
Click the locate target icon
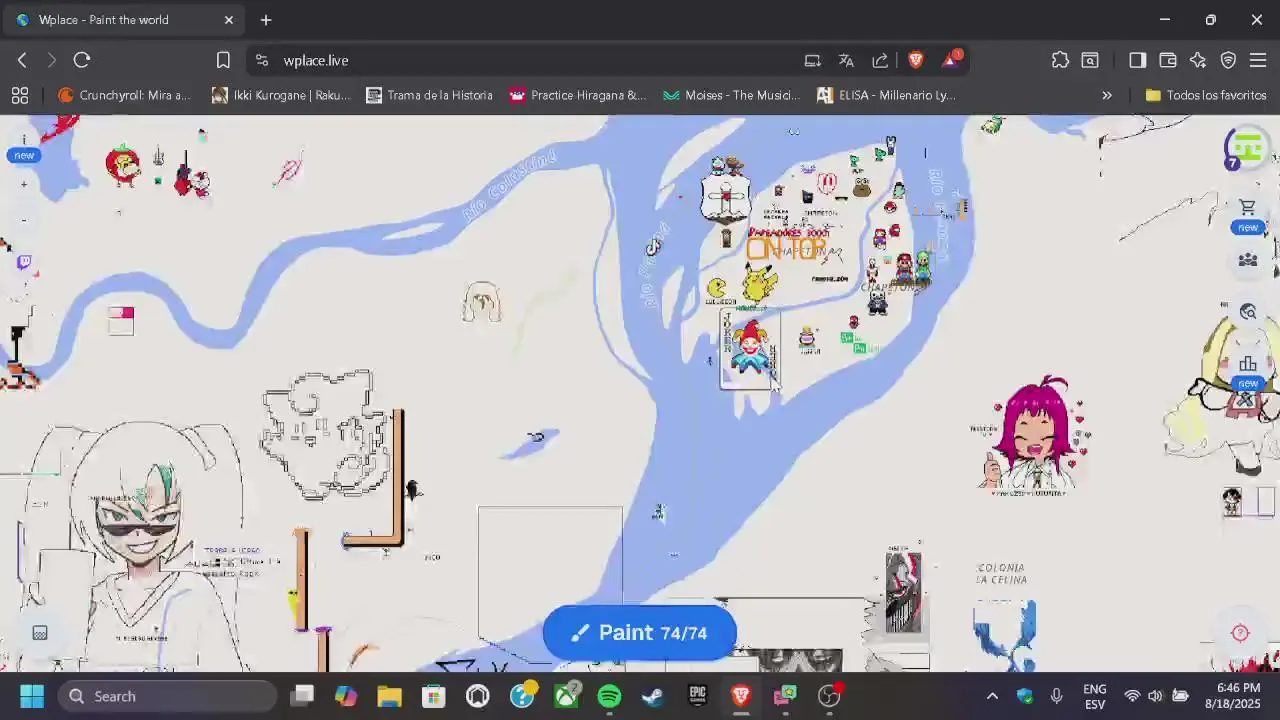1240,633
